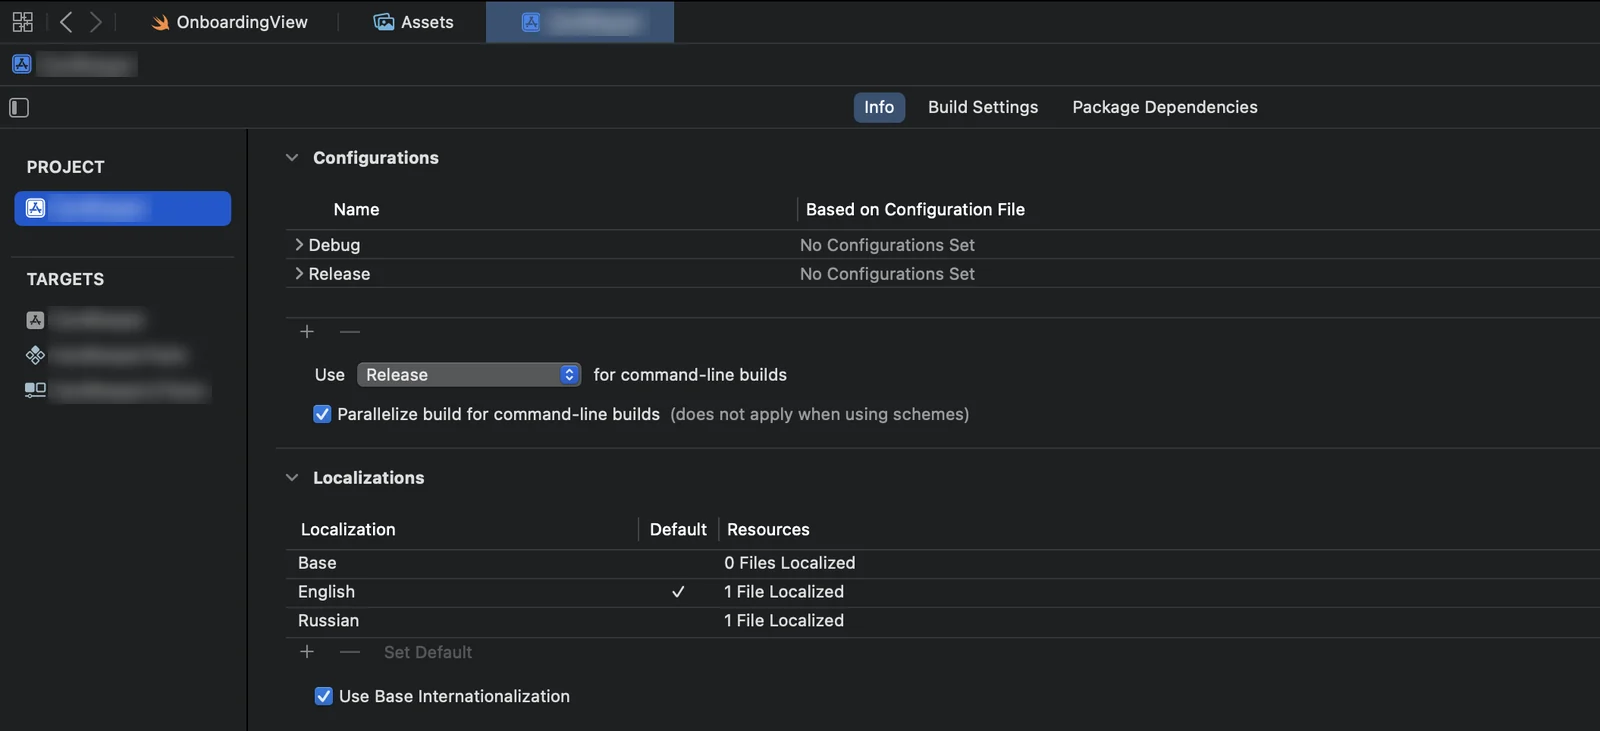Open the Info tab
Image resolution: width=1600 pixels, height=731 pixels.
tap(879, 107)
